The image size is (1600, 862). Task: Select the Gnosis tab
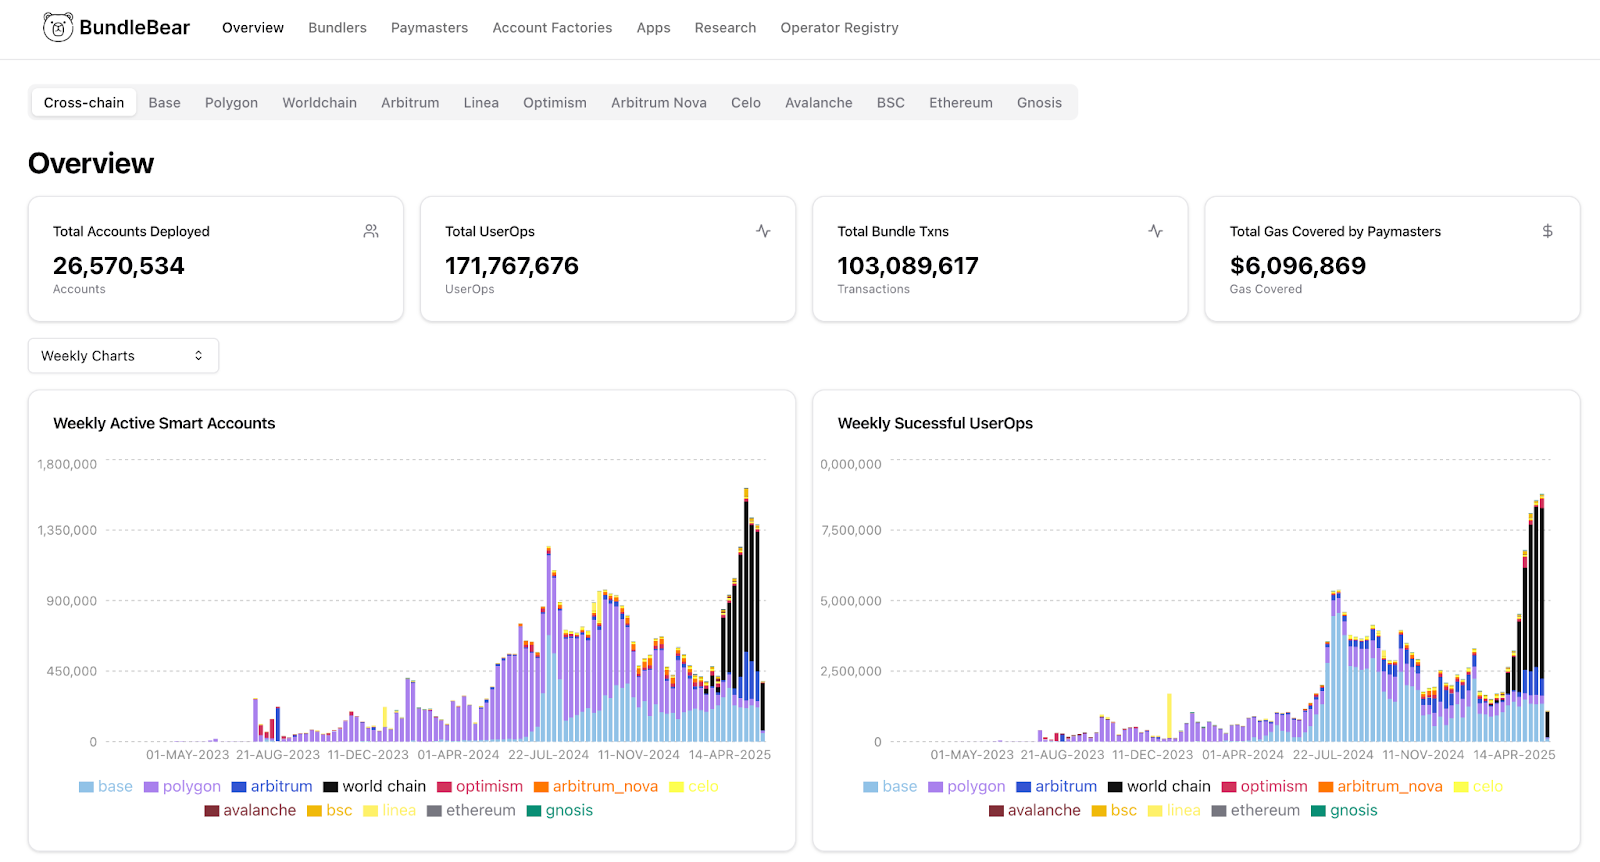(x=1039, y=103)
